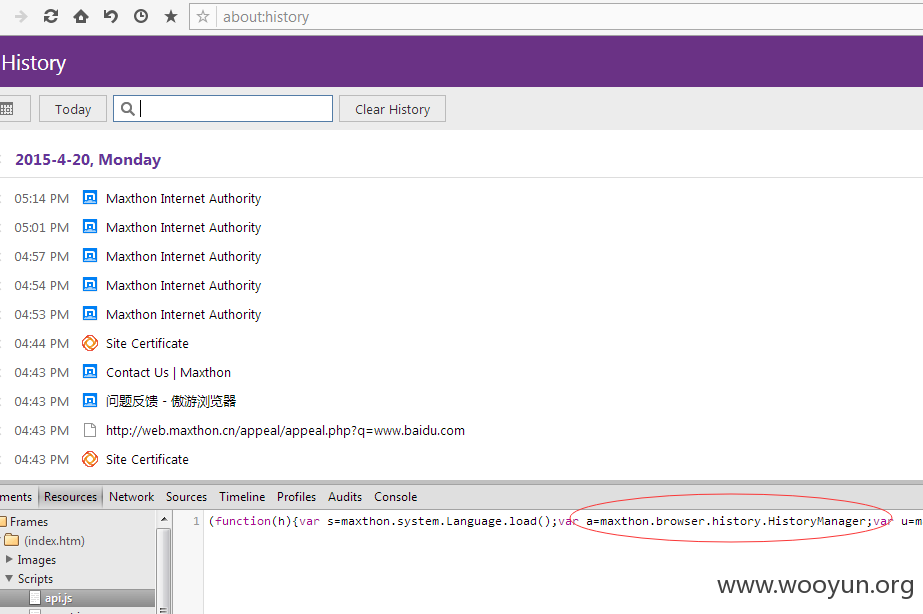Viewport: 923px width, 614px height.
Task: Click favicon beside 问题反馈 entry
Action: click(89, 400)
